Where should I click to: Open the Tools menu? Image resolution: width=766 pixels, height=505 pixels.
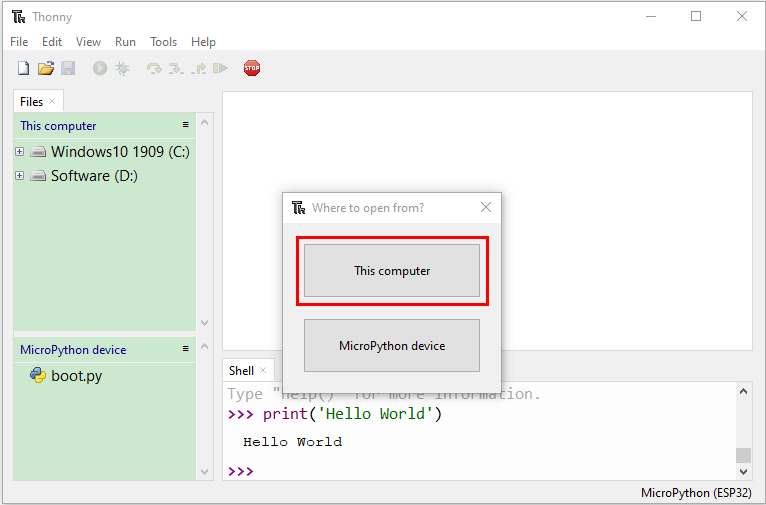163,42
